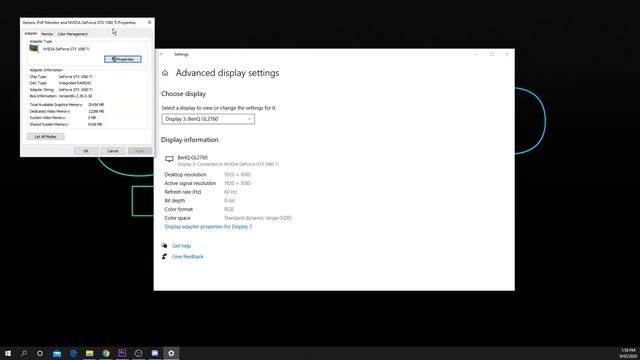Select the Adapter tab
The height and width of the screenshot is (360, 640).
[31, 33]
